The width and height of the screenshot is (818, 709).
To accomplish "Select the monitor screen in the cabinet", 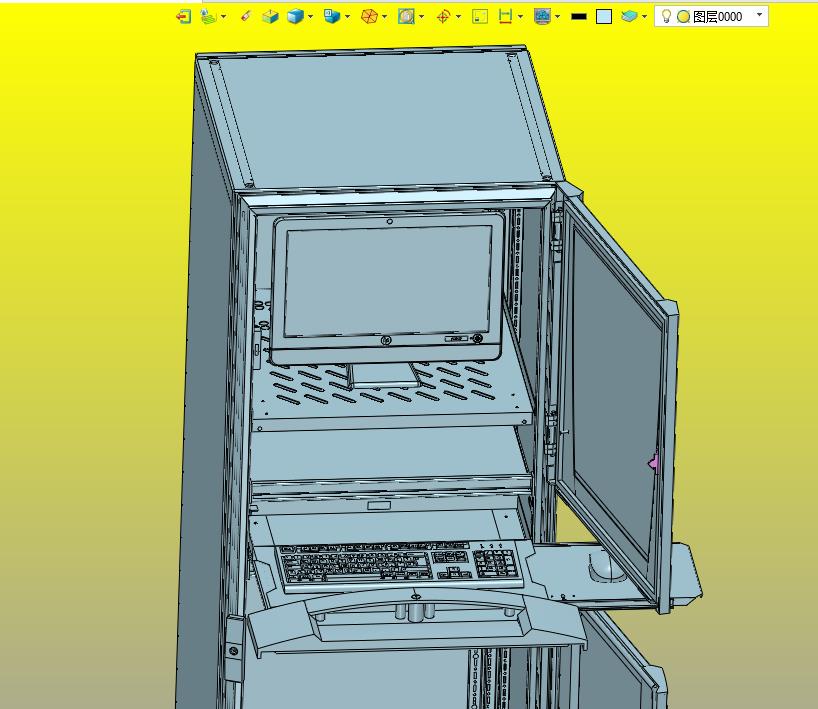I will pos(387,281).
